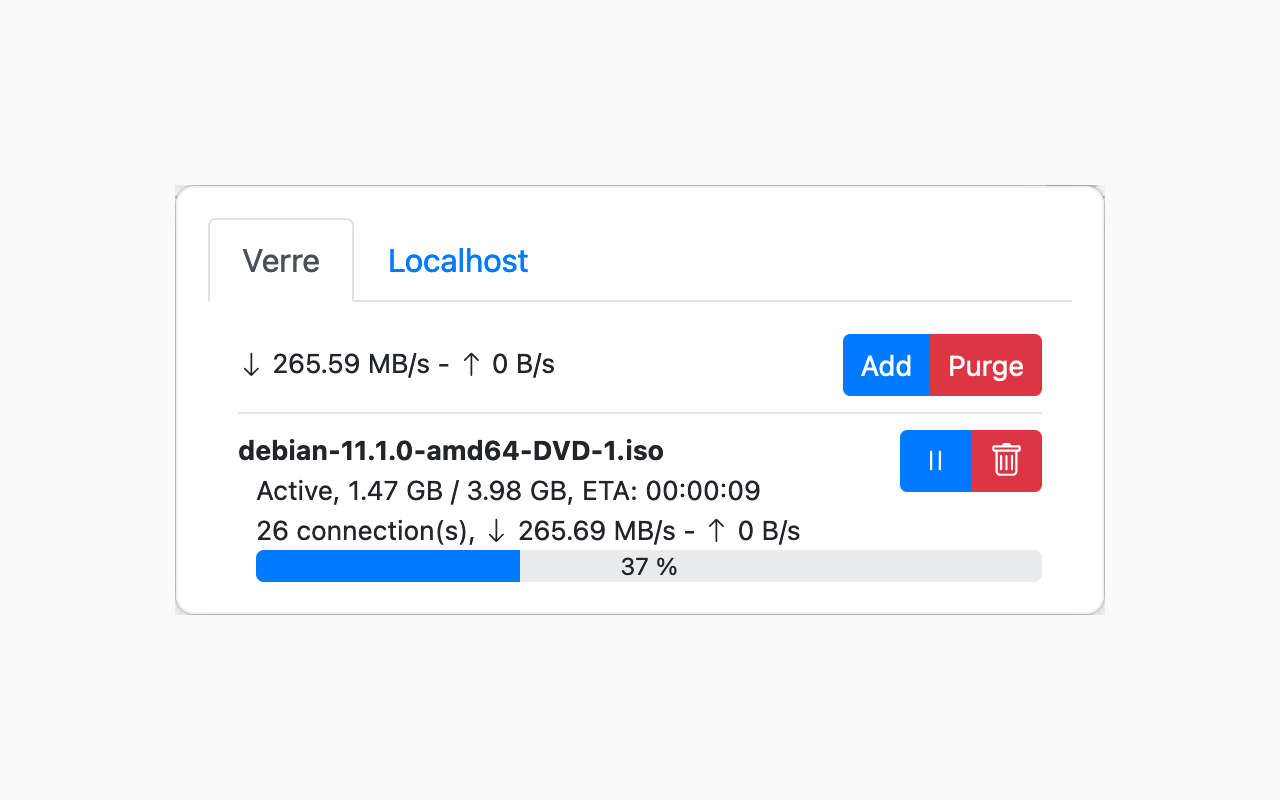This screenshot has height=800, width=1280.
Task: Click the Add button
Action: [886, 365]
